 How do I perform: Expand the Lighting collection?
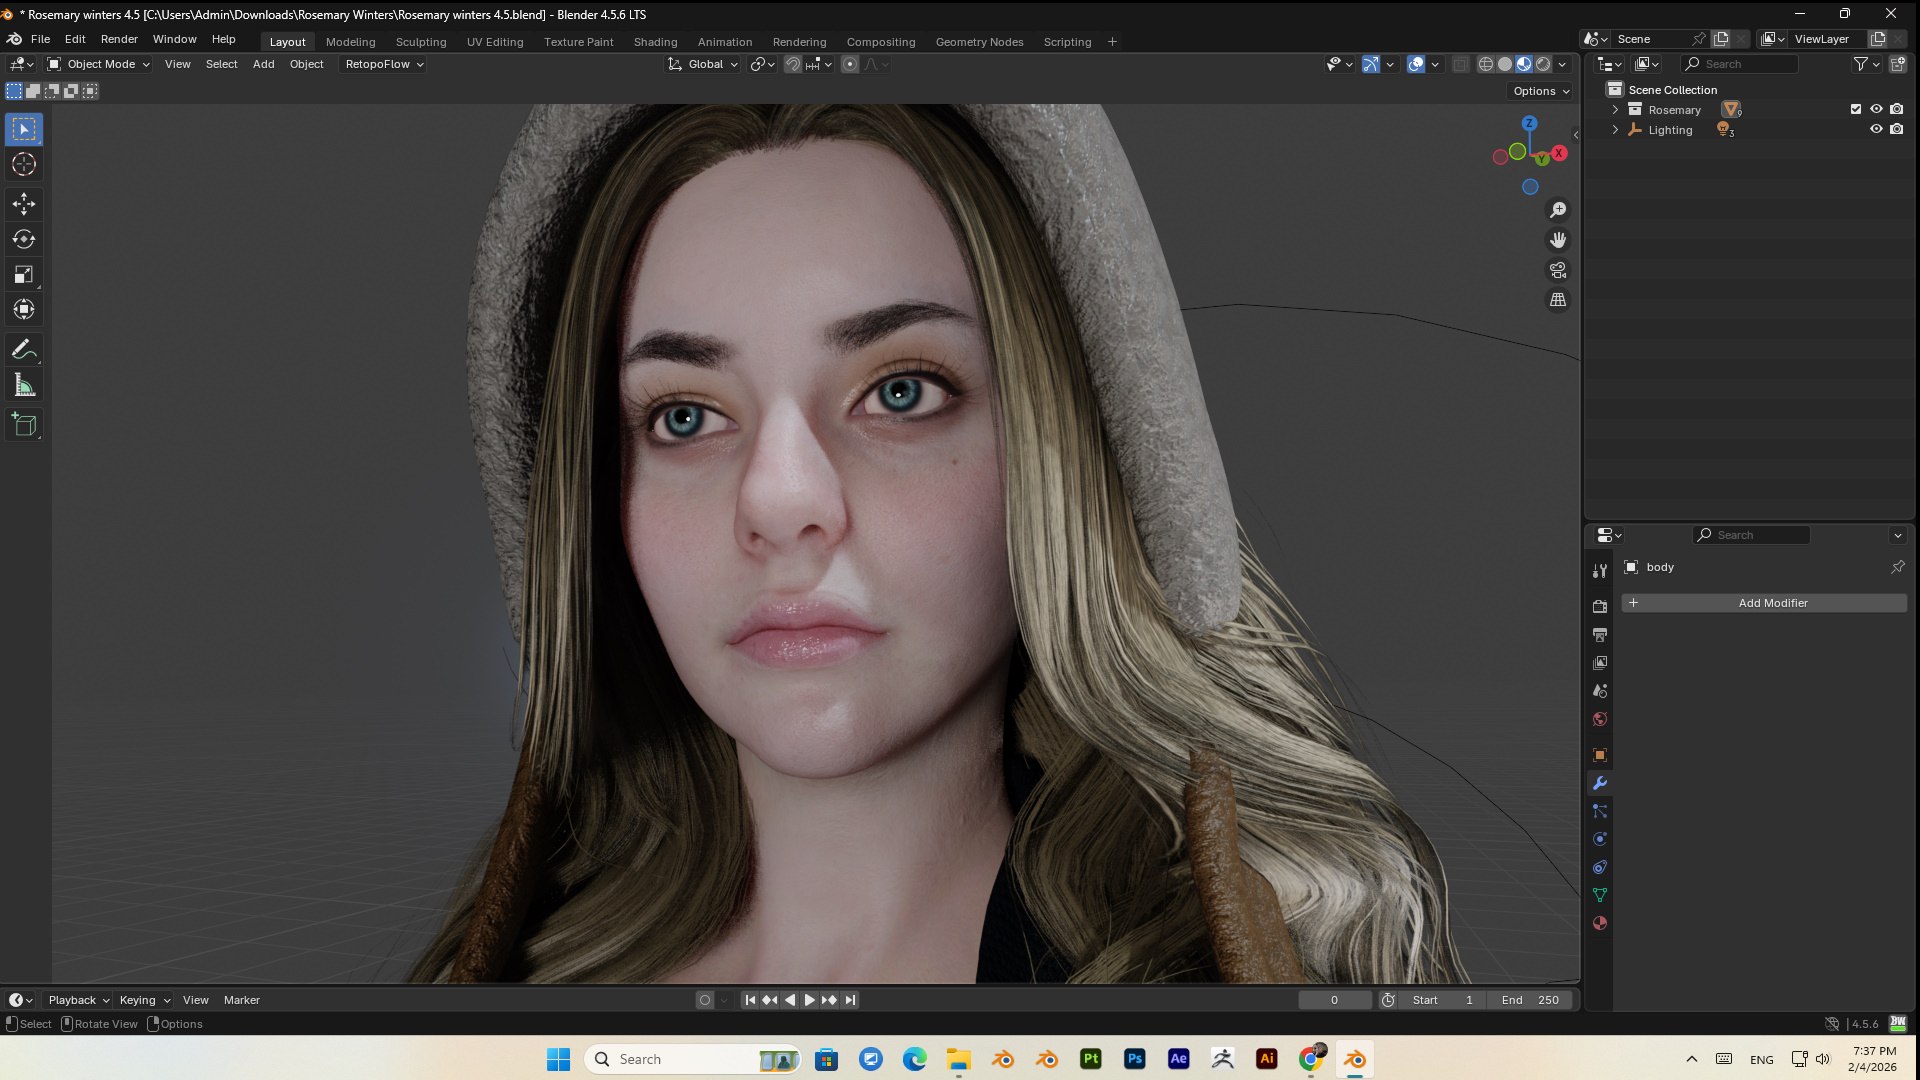[x=1615, y=130]
